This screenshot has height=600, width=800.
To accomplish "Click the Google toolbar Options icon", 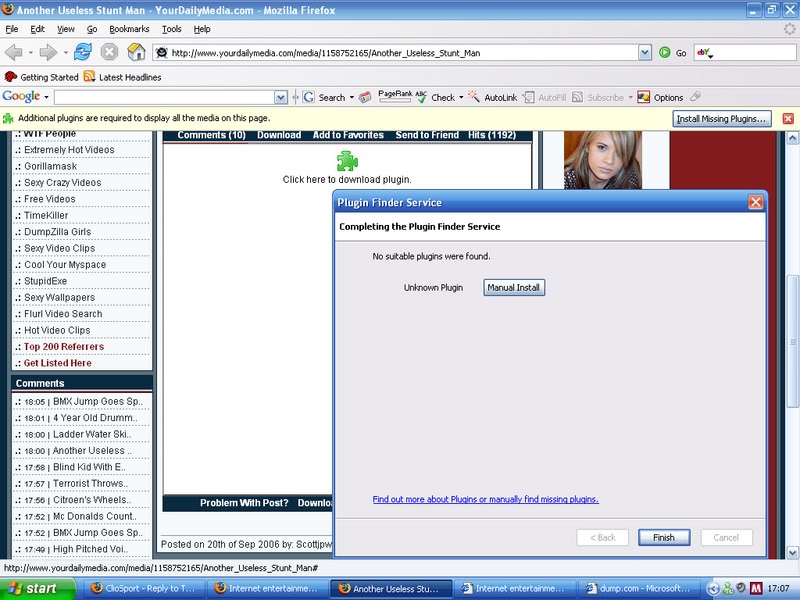I will 644,97.
